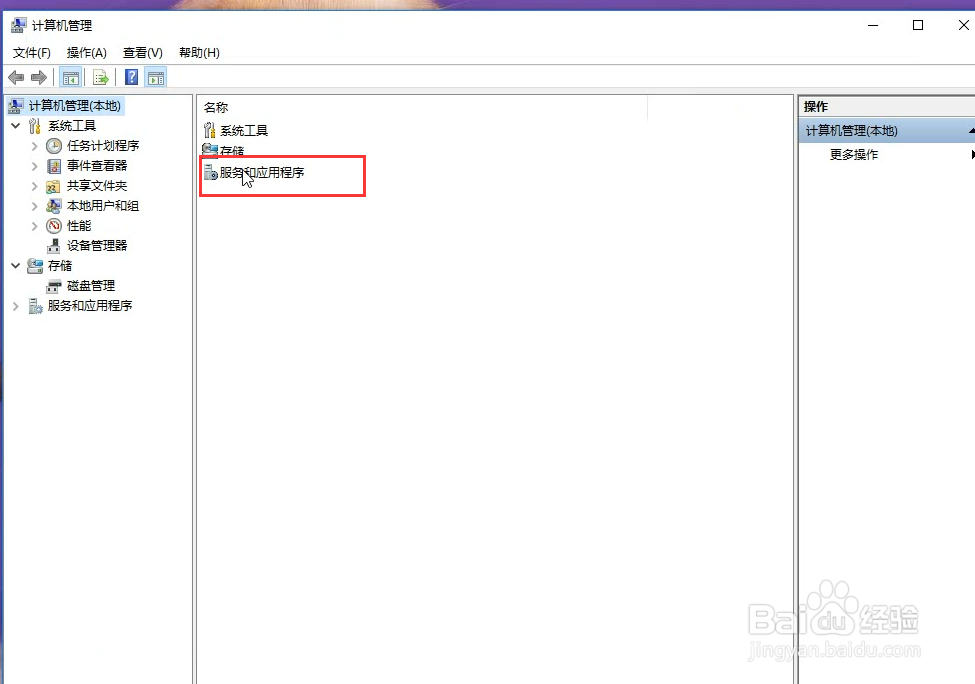Image resolution: width=975 pixels, height=684 pixels.
Task: Select 存储 text in center list
Action: tap(232, 150)
